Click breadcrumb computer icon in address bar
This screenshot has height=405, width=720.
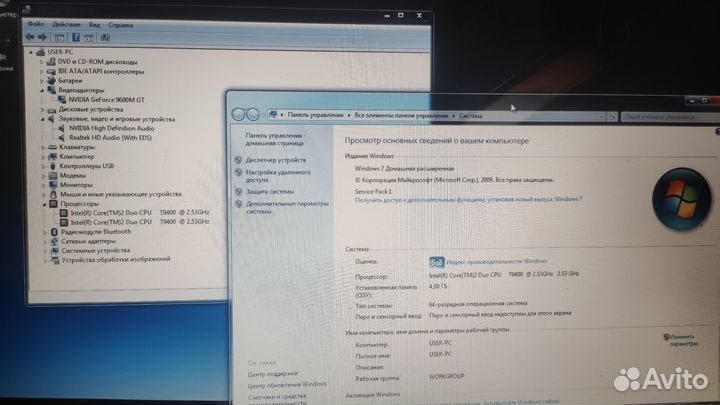tap(273, 115)
